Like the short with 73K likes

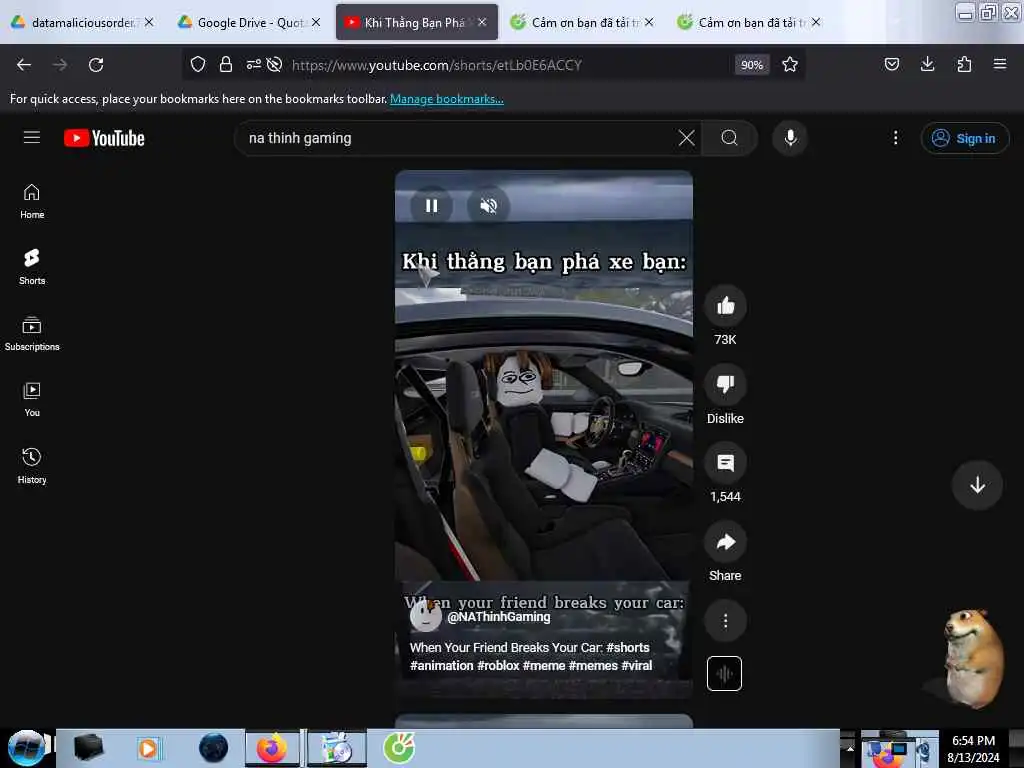click(725, 306)
